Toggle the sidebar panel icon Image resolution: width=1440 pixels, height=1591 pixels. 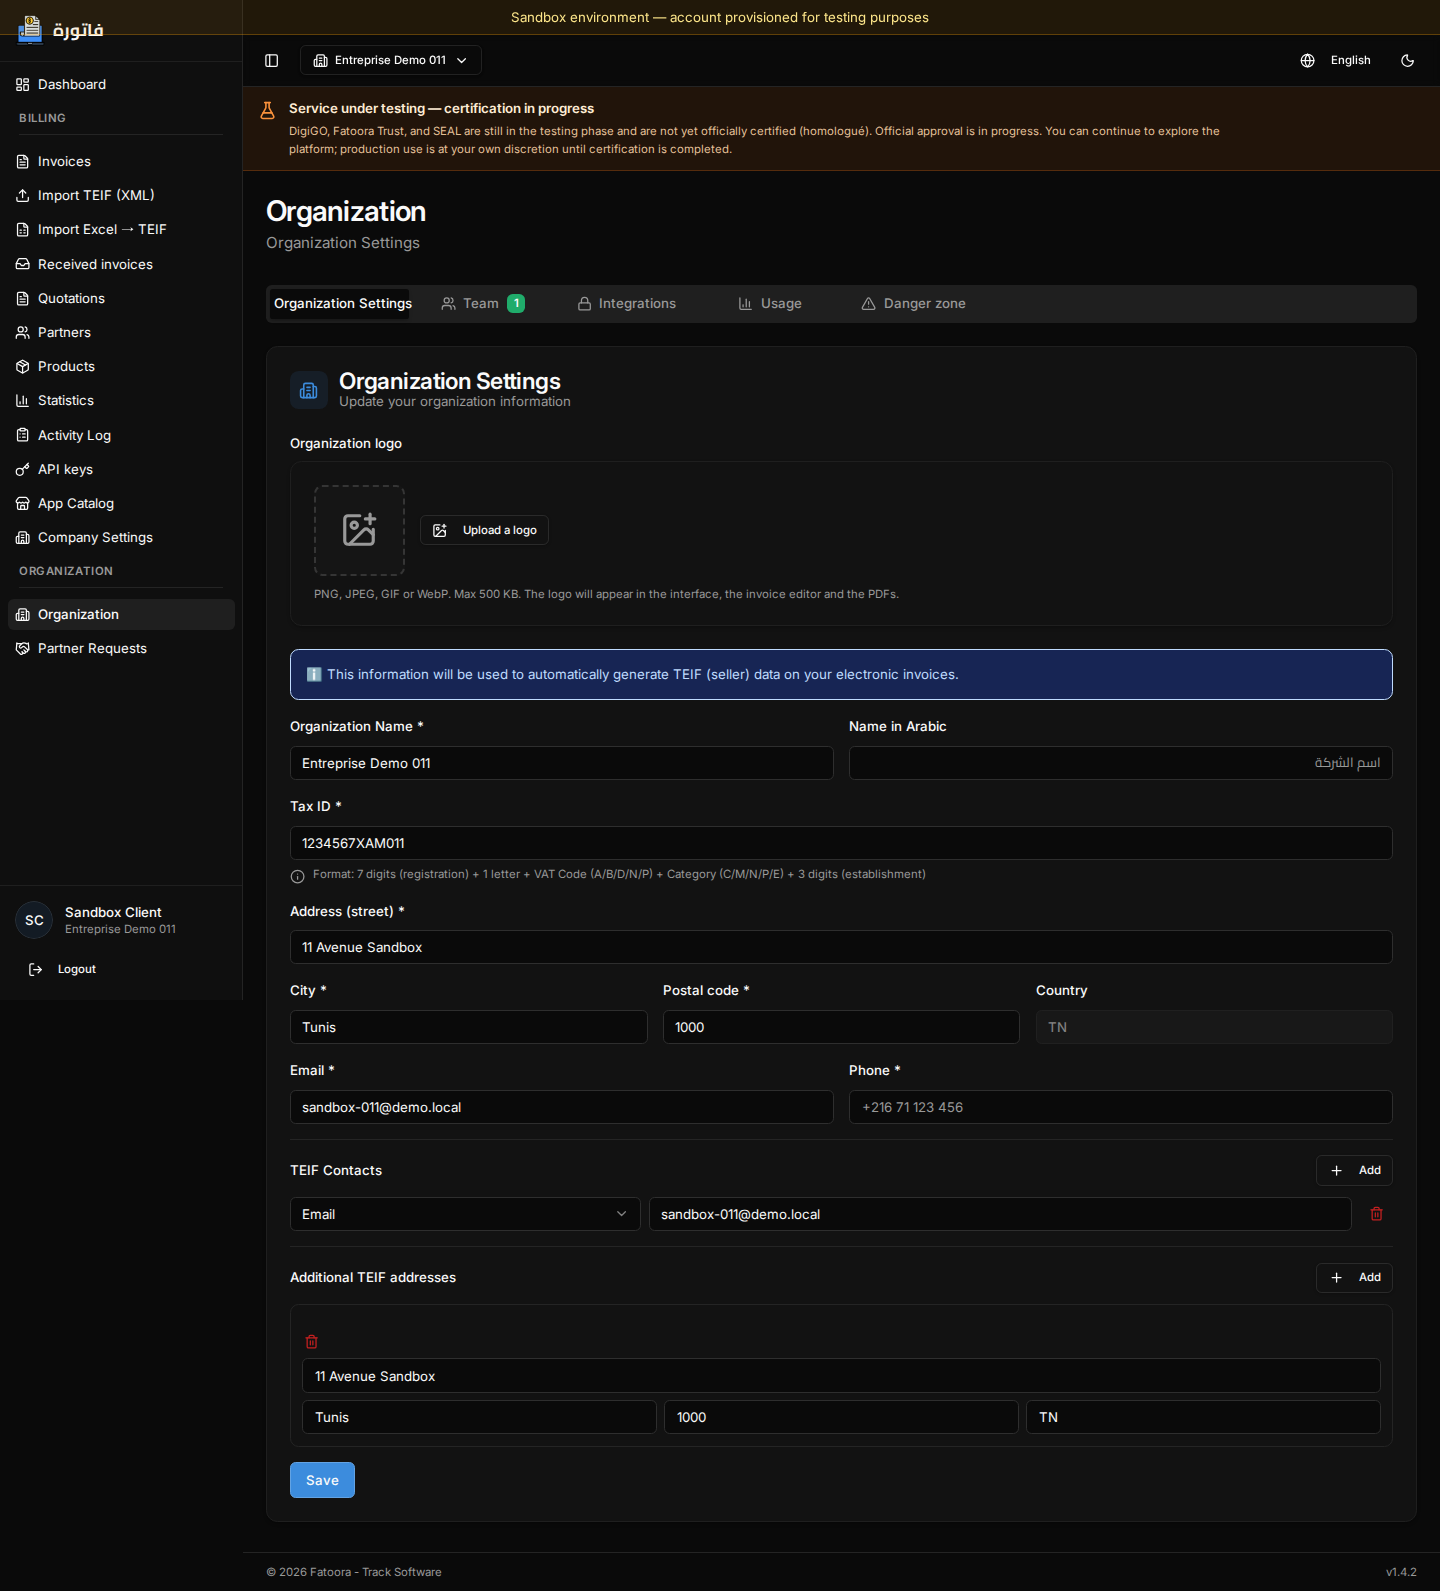271,60
